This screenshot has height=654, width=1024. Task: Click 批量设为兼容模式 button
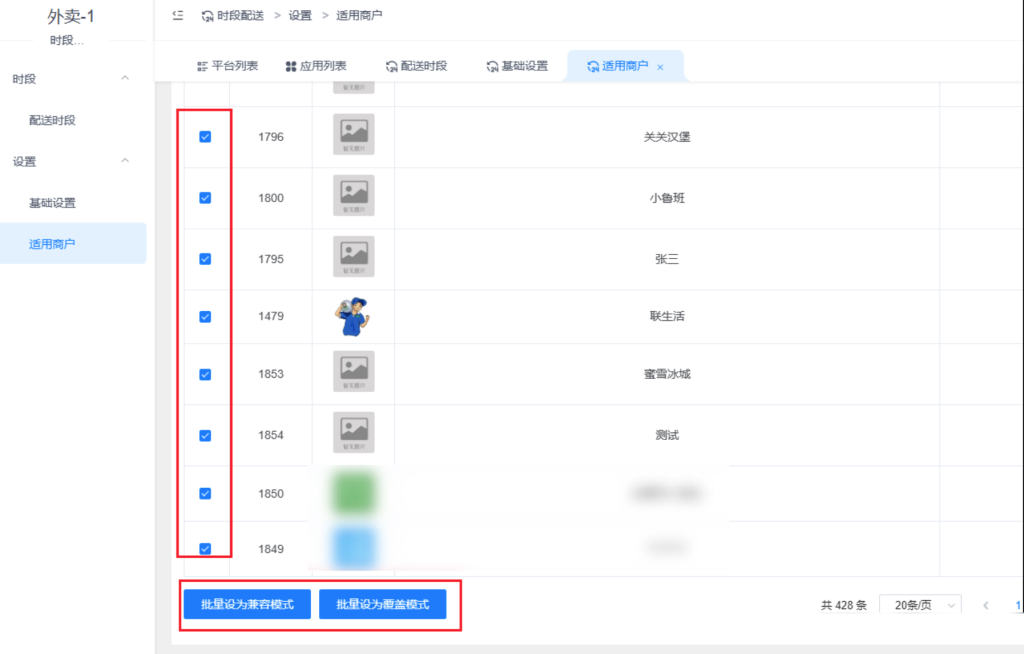[x=247, y=605]
